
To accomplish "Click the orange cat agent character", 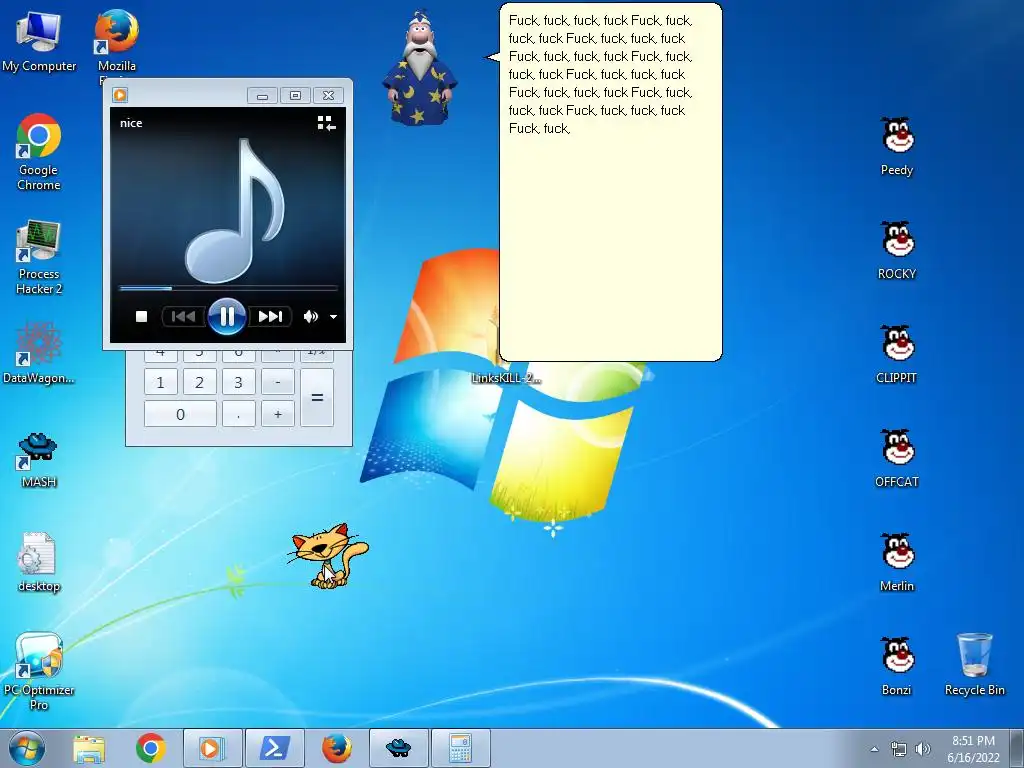I will [328, 555].
